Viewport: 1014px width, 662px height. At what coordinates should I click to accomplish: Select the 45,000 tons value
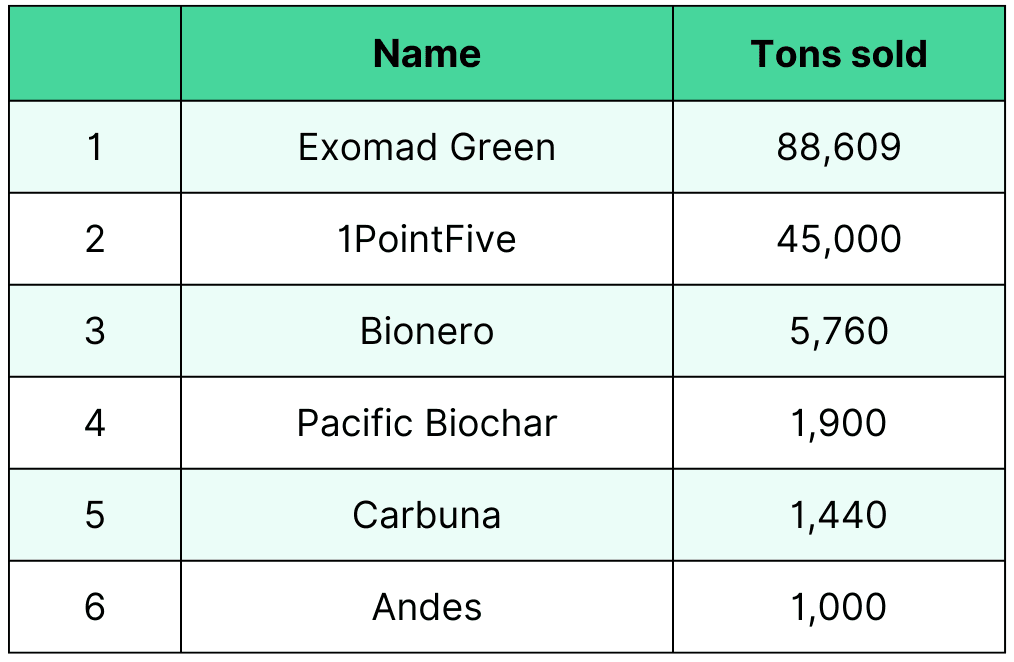pos(839,239)
